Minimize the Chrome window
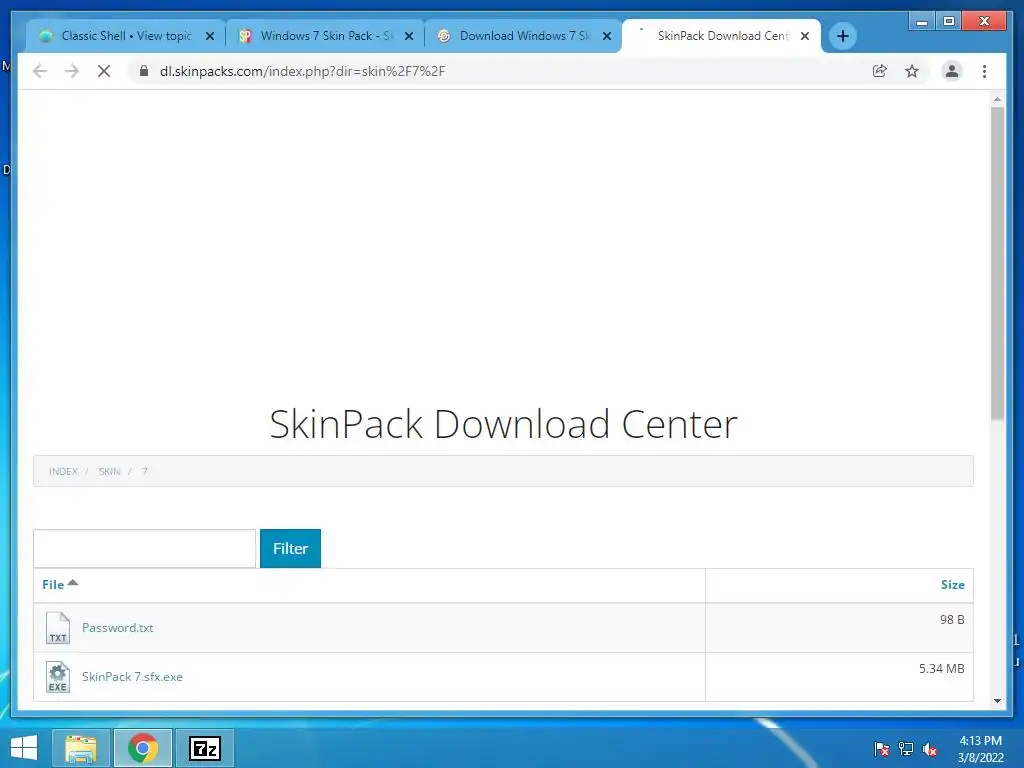1024x768 pixels. (921, 22)
